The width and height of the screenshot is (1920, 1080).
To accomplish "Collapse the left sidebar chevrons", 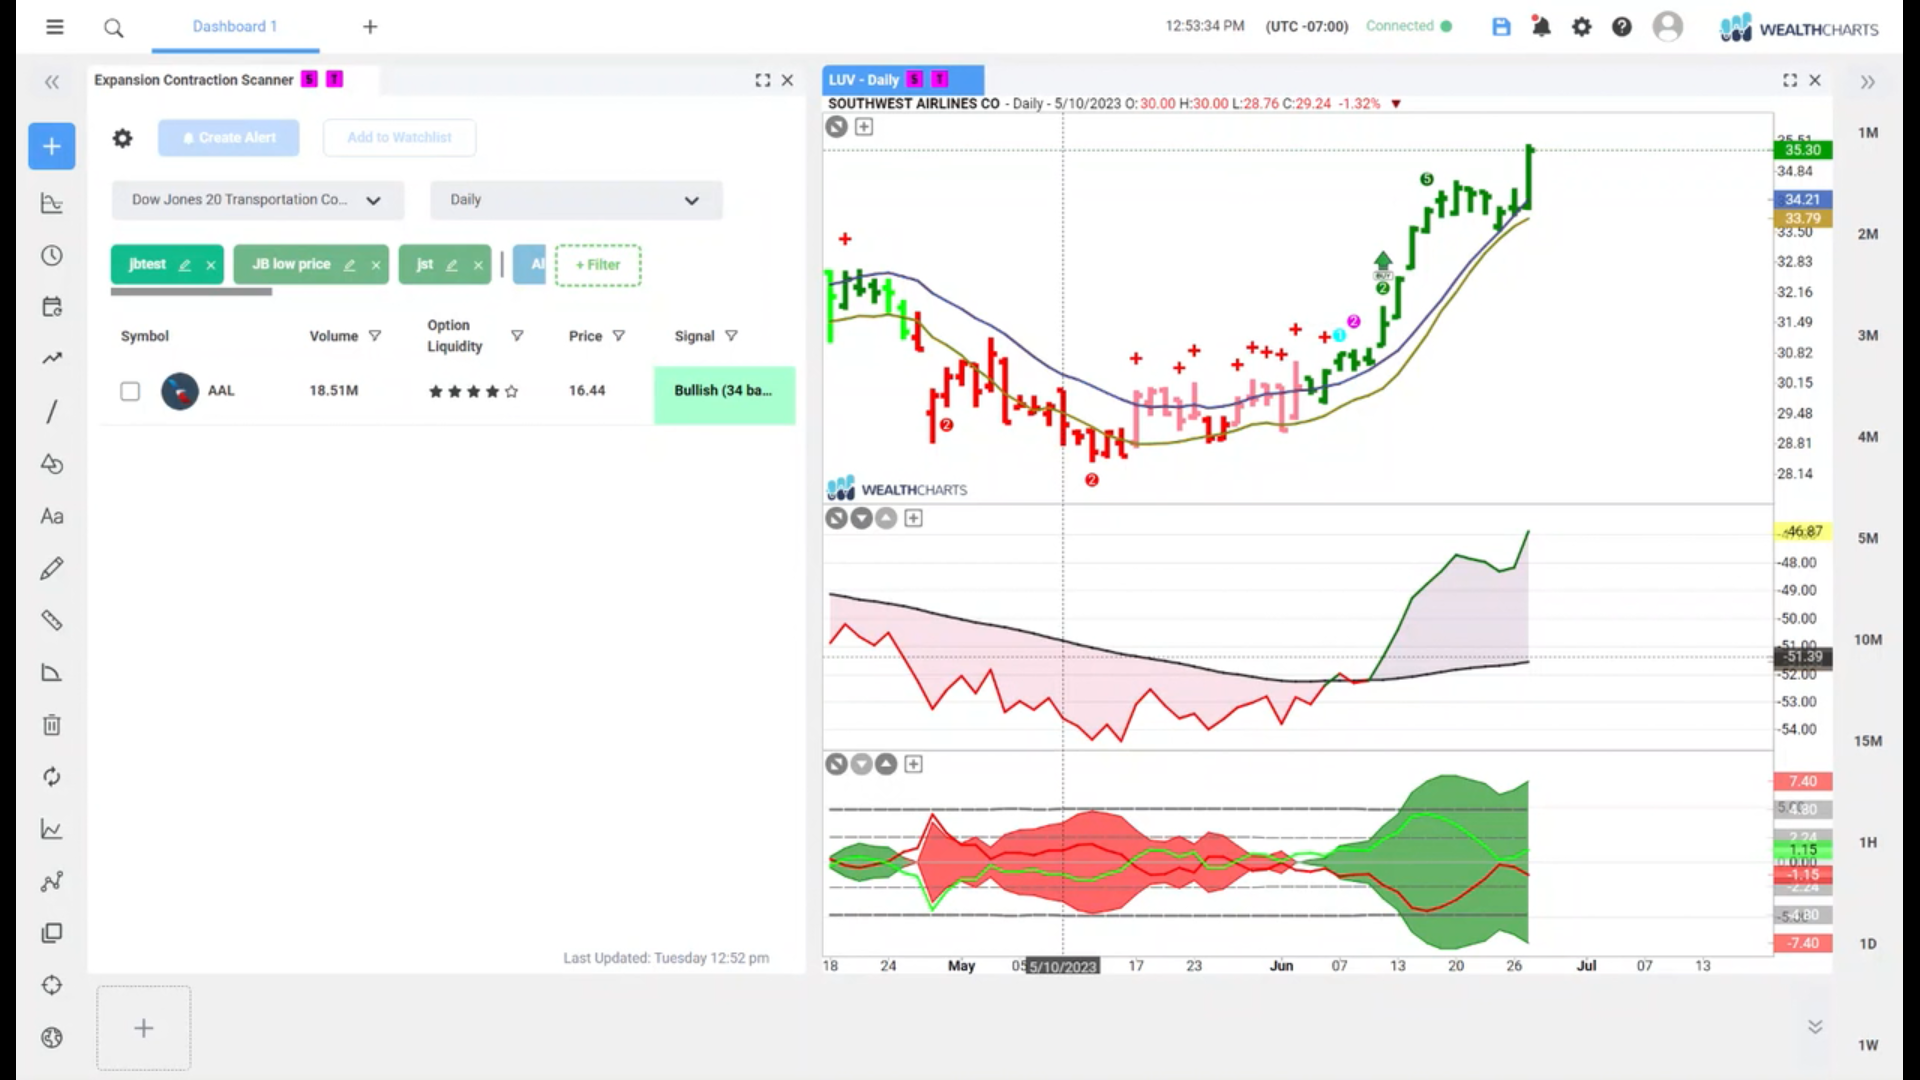I will click(x=52, y=82).
